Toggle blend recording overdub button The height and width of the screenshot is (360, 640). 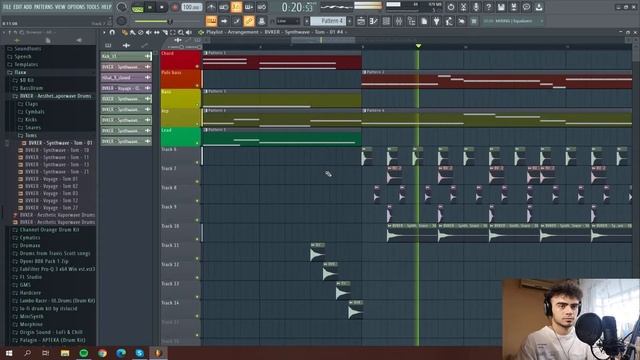coord(249,7)
